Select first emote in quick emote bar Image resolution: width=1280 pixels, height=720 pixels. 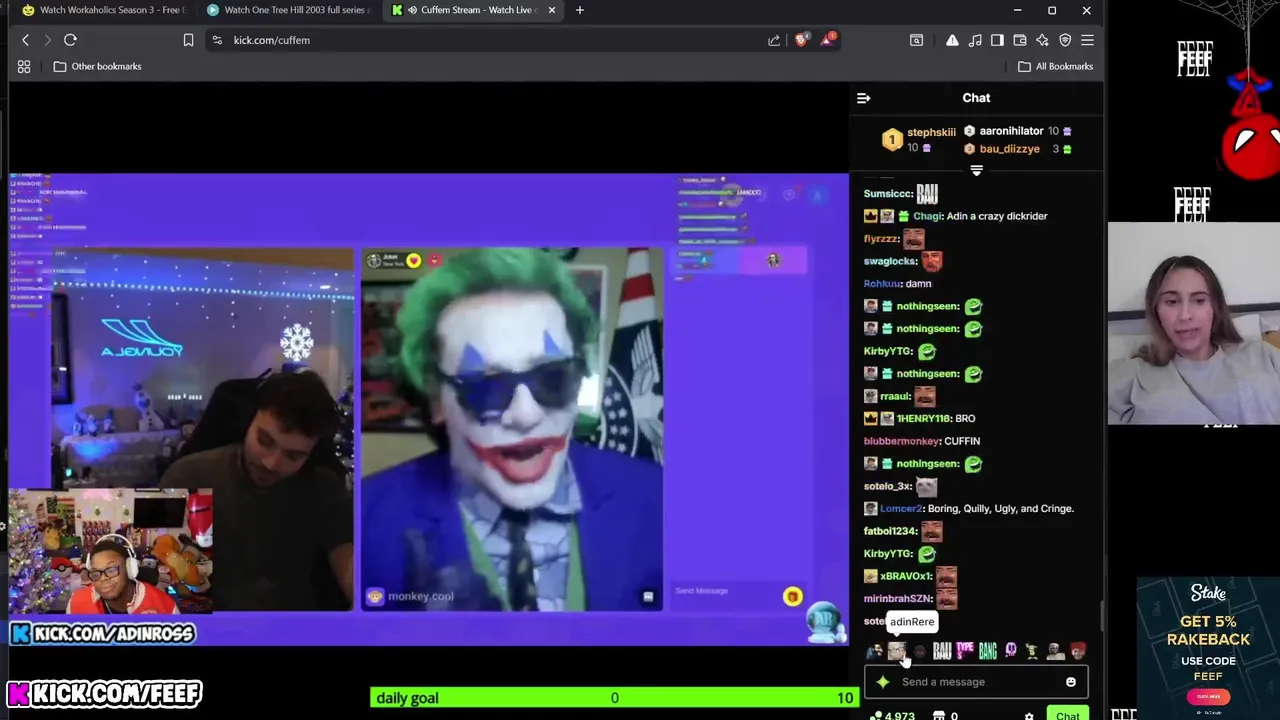875,652
